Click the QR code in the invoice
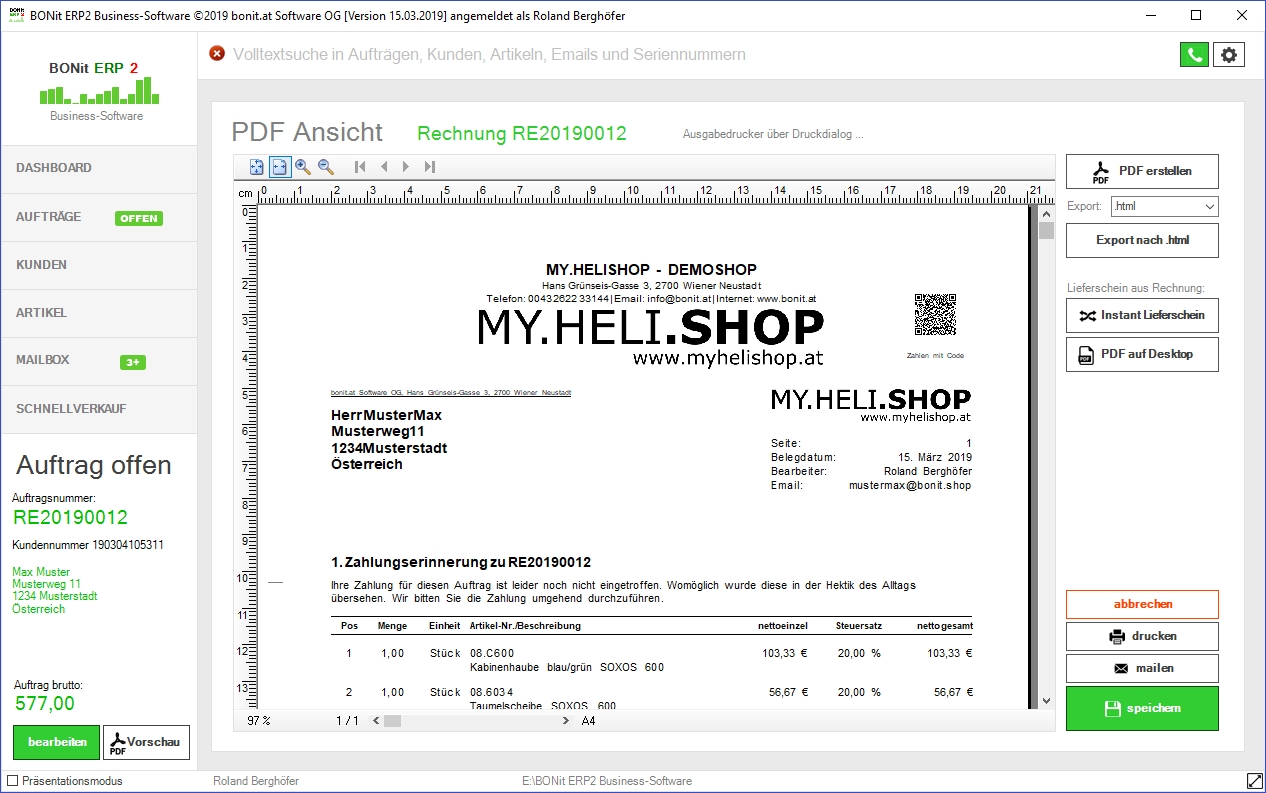Viewport: 1266px width, 793px height. tap(935, 315)
